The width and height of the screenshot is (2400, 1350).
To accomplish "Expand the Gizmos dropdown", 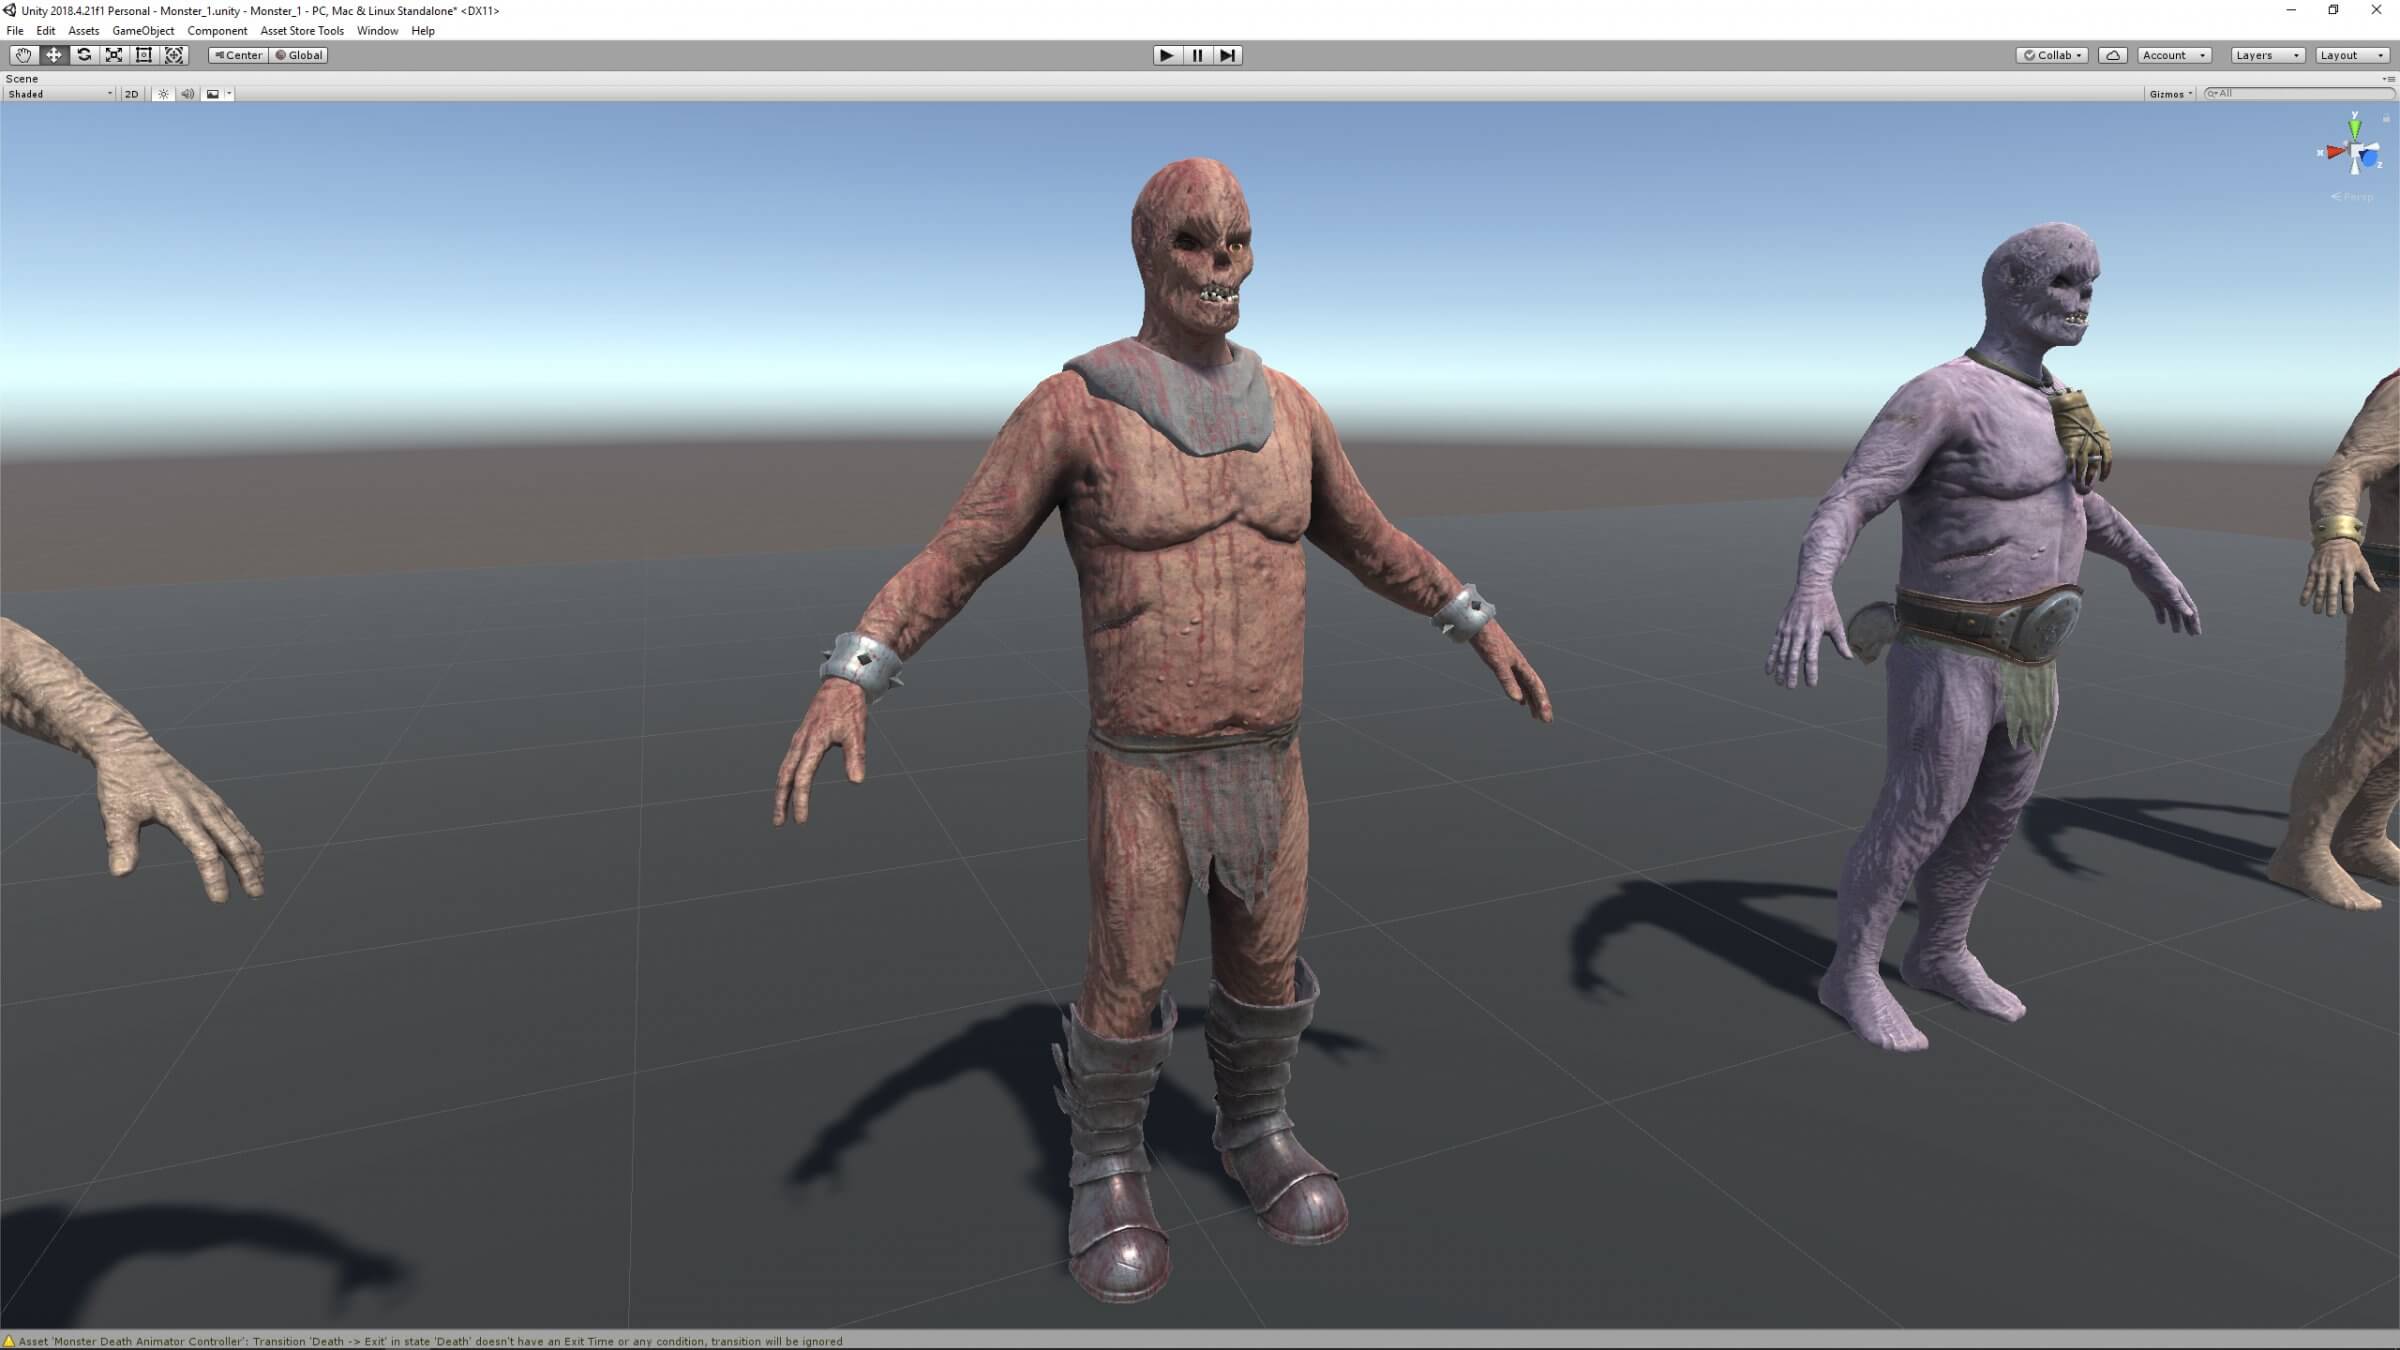I will click(x=2170, y=94).
